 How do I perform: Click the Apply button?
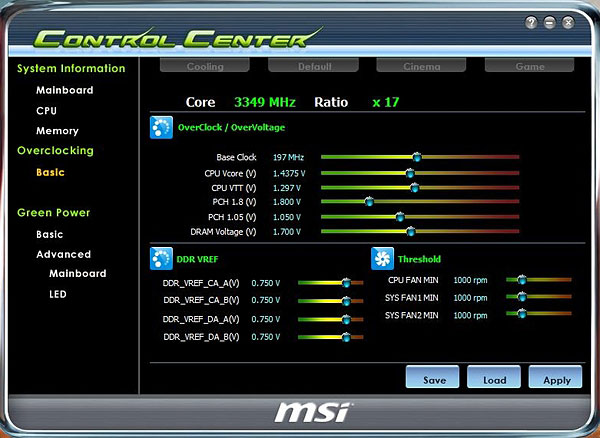[x=555, y=377]
